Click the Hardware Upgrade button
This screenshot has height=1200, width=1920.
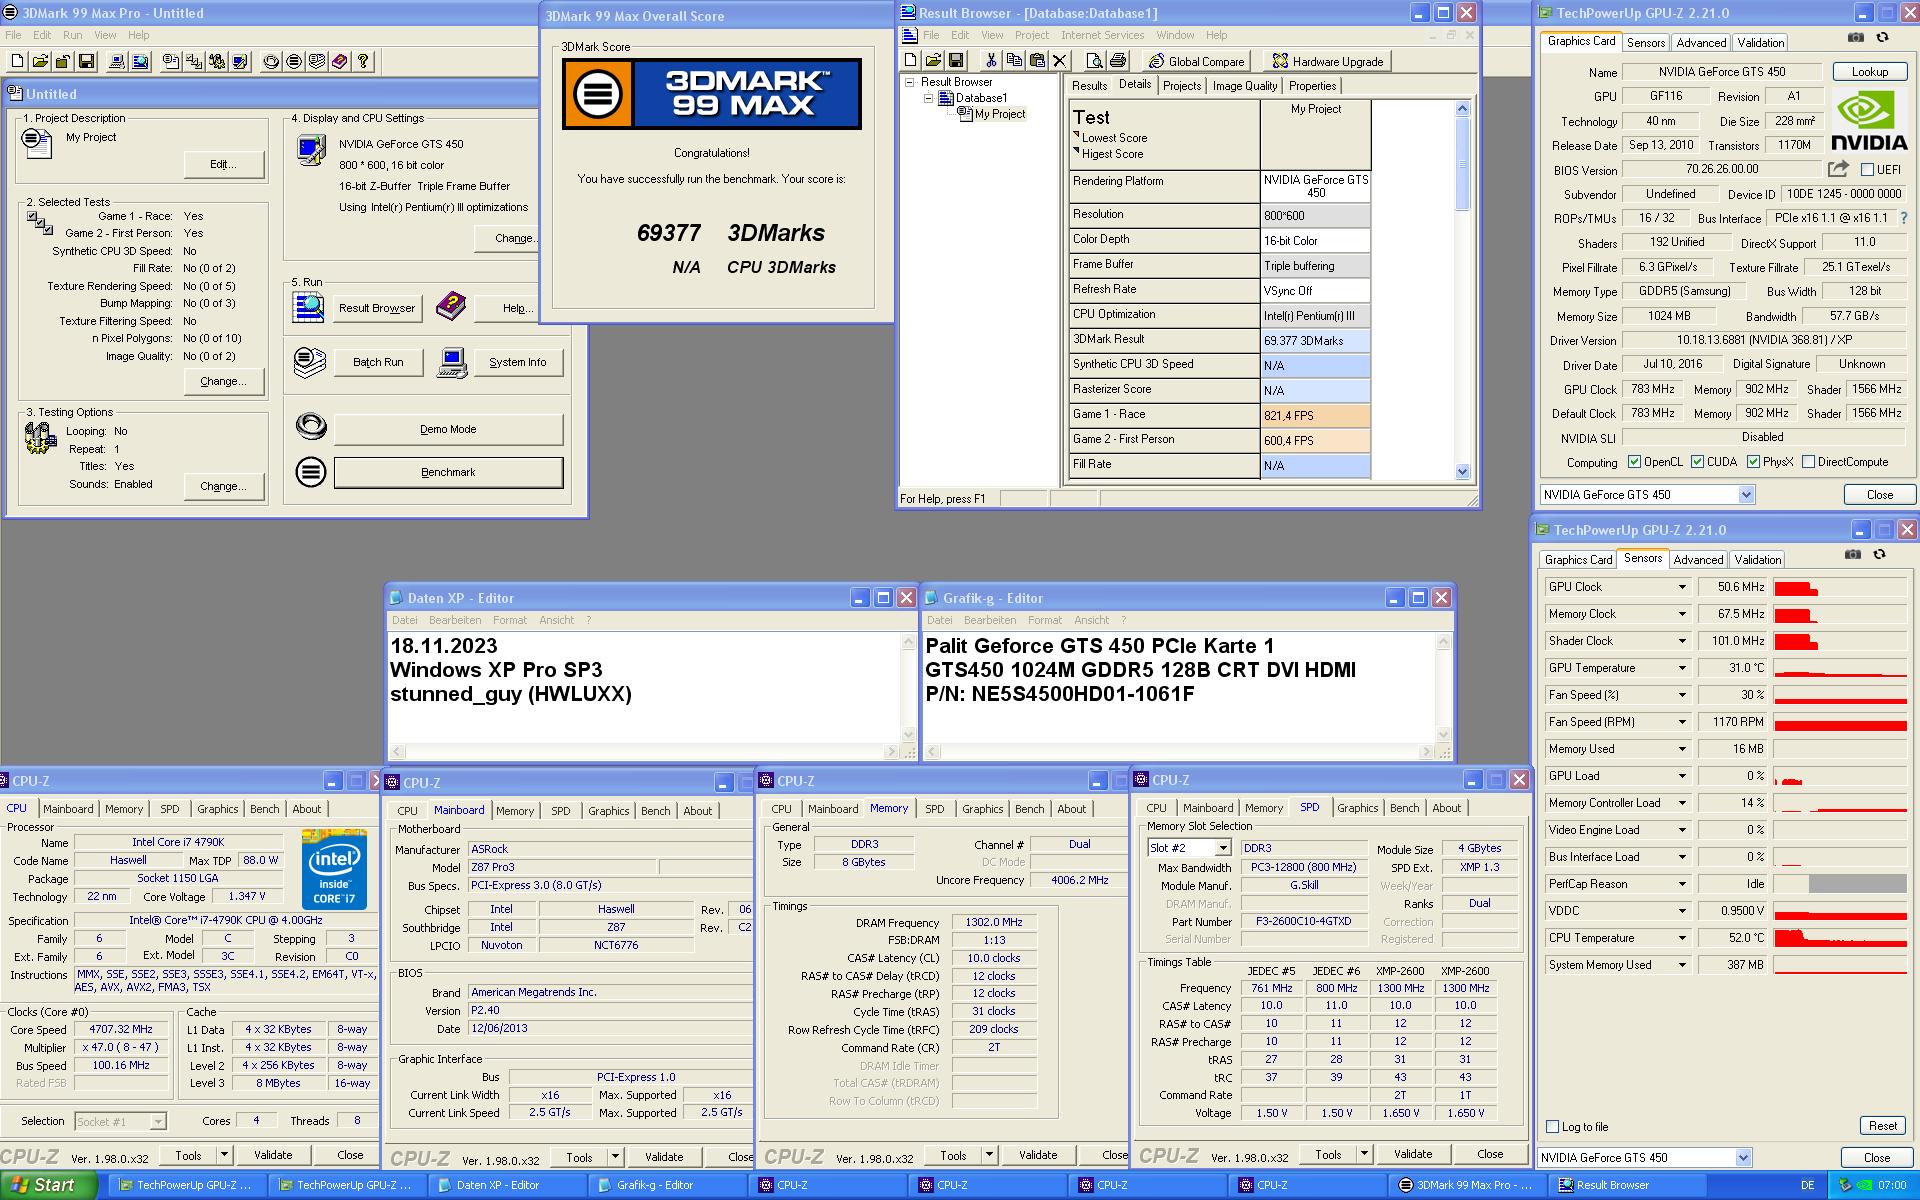[x=1327, y=61]
